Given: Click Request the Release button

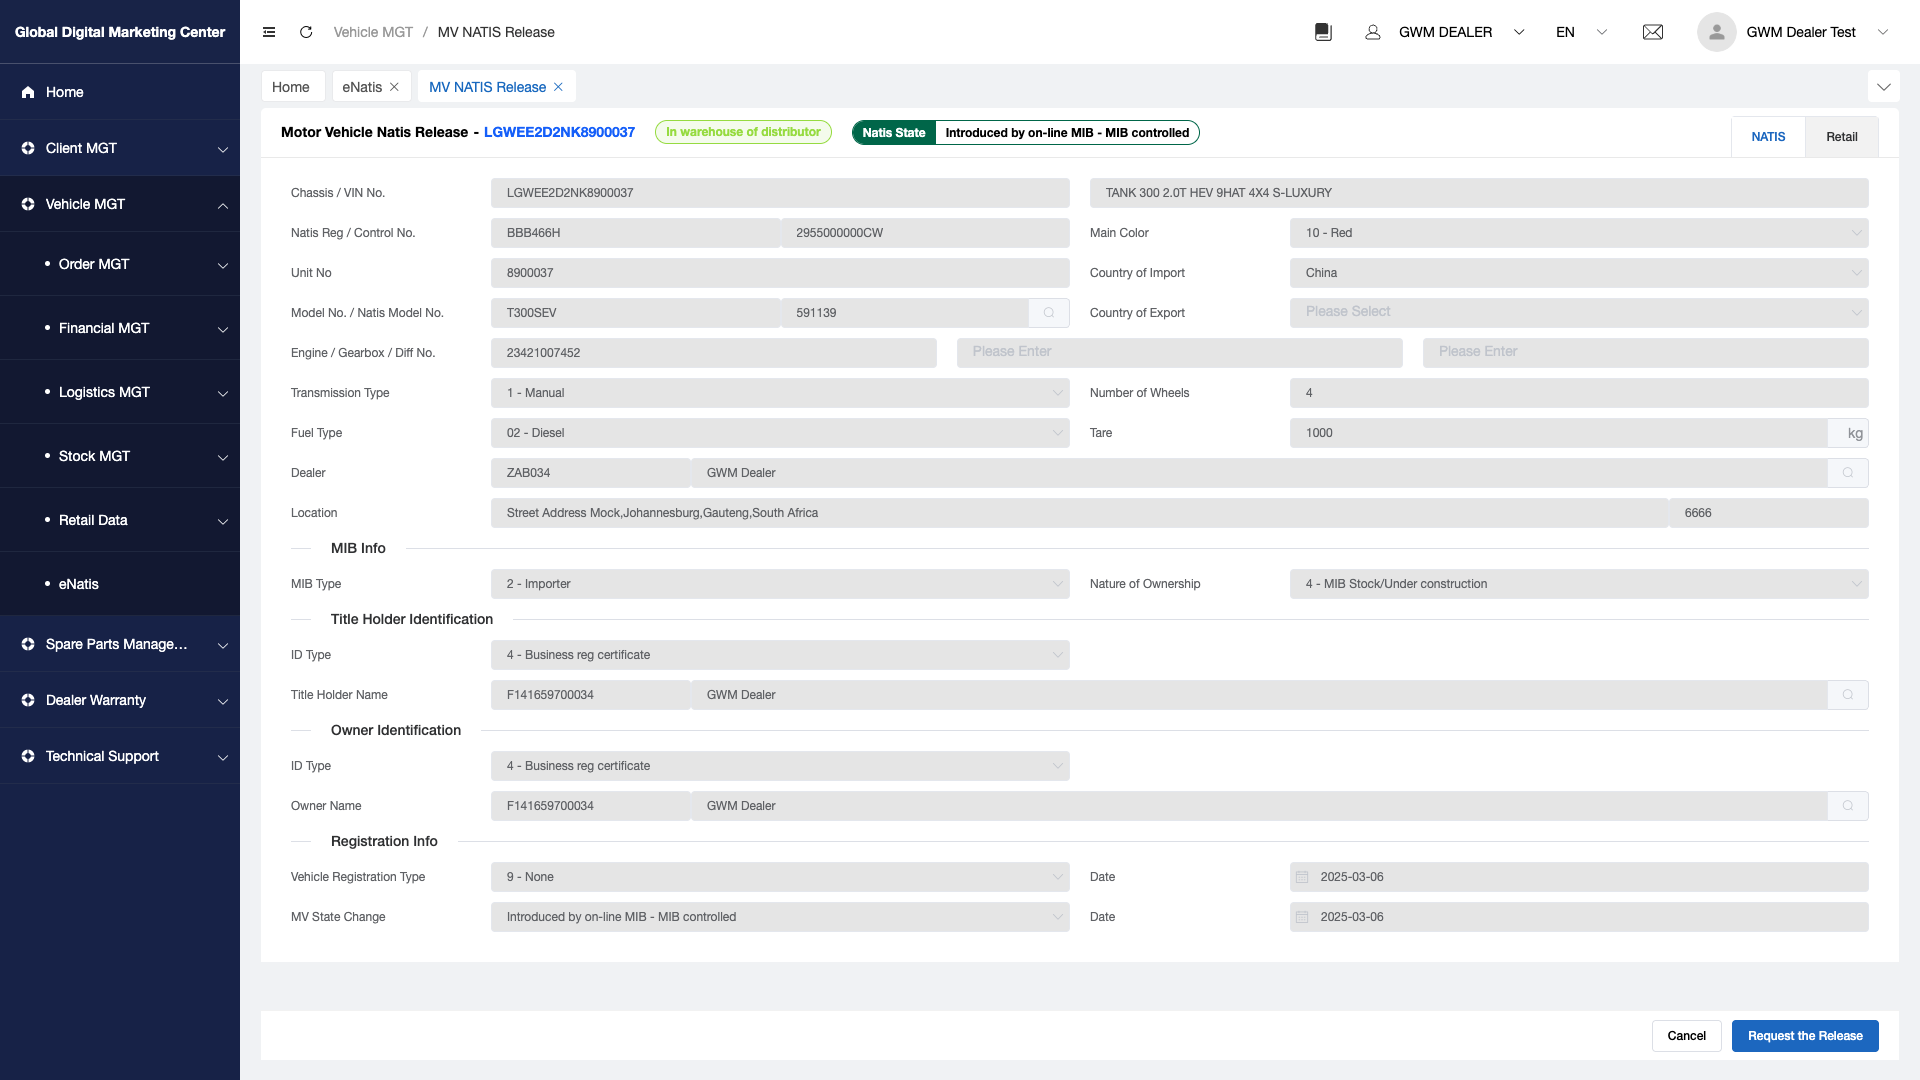Looking at the screenshot, I should 1804,1036.
